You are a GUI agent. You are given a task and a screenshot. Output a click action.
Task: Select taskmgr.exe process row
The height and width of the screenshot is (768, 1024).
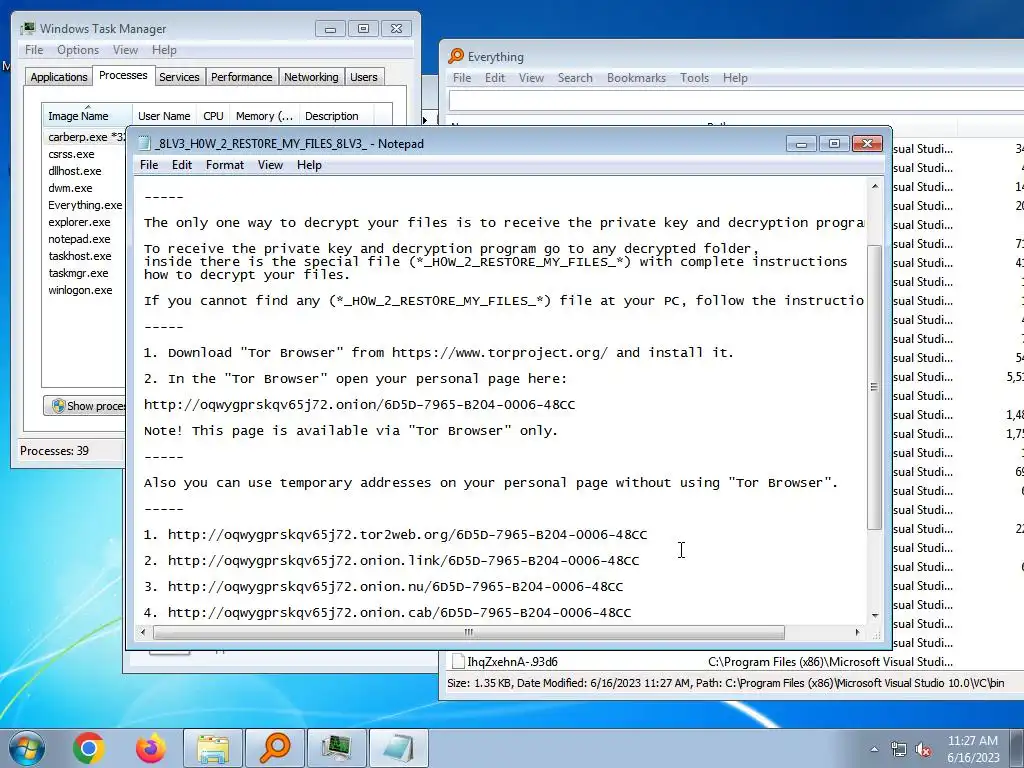click(85, 273)
